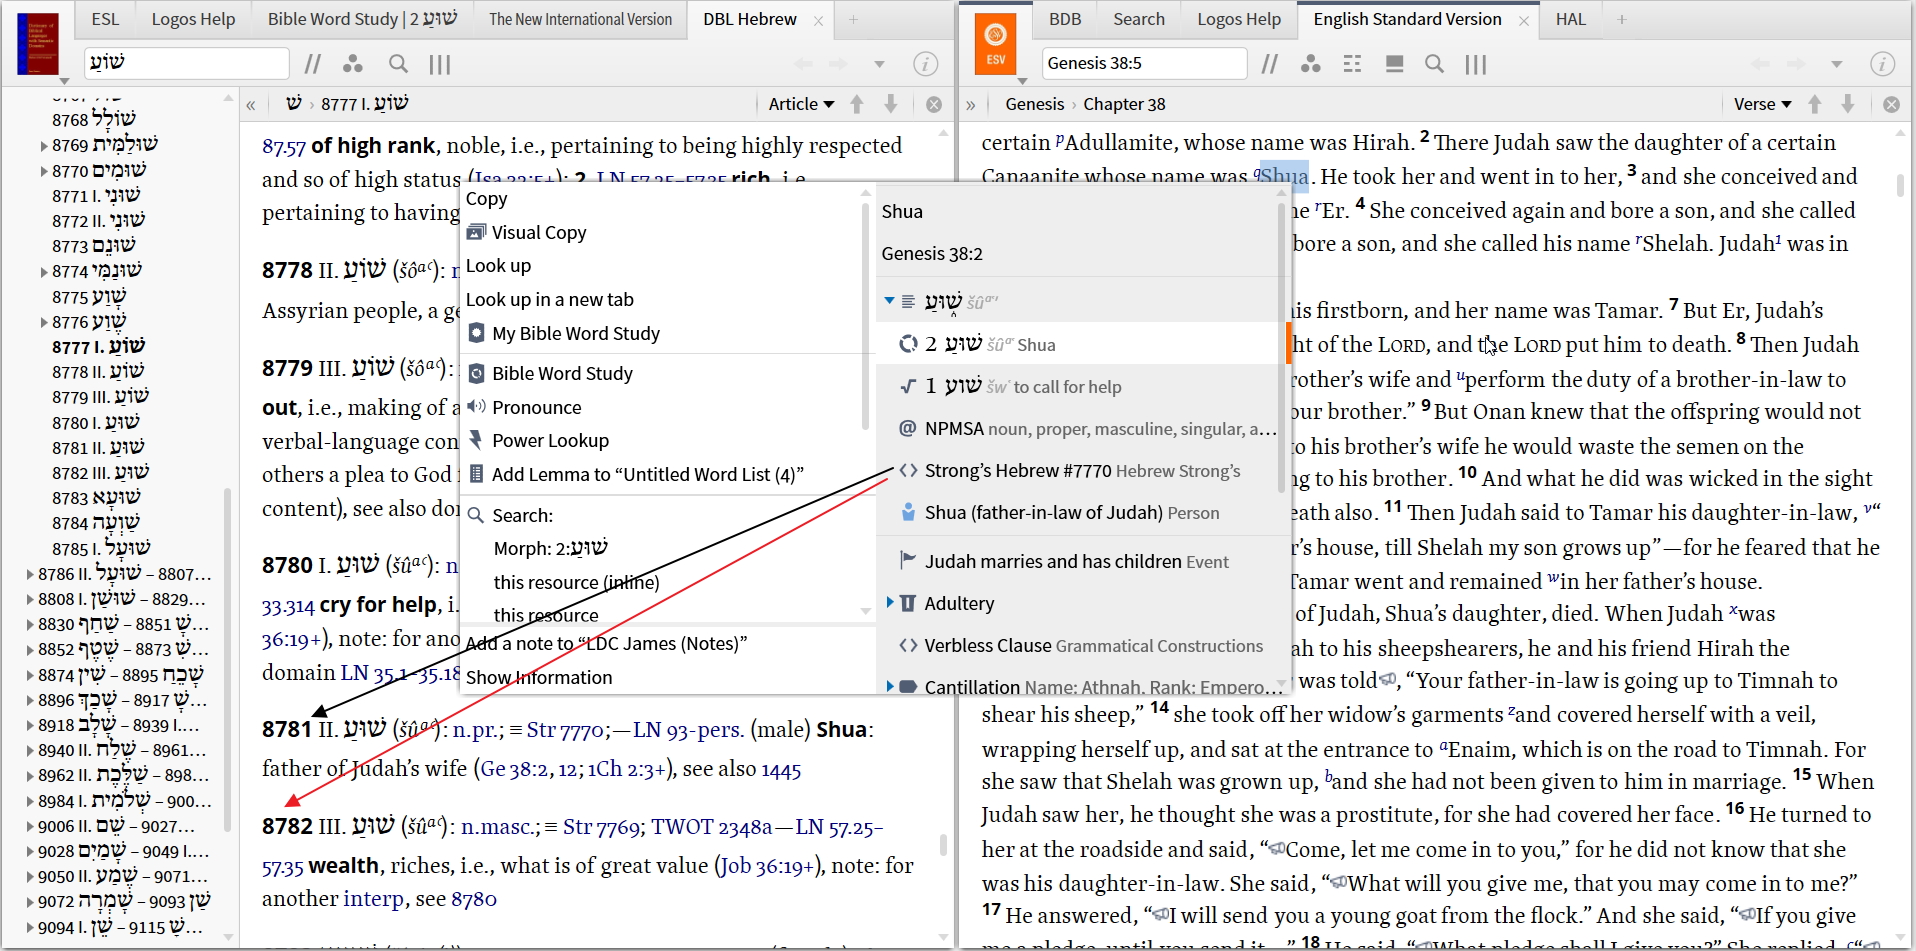The height and width of the screenshot is (951, 1916).
Task: Add a new tab in the left panel
Action: click(853, 19)
